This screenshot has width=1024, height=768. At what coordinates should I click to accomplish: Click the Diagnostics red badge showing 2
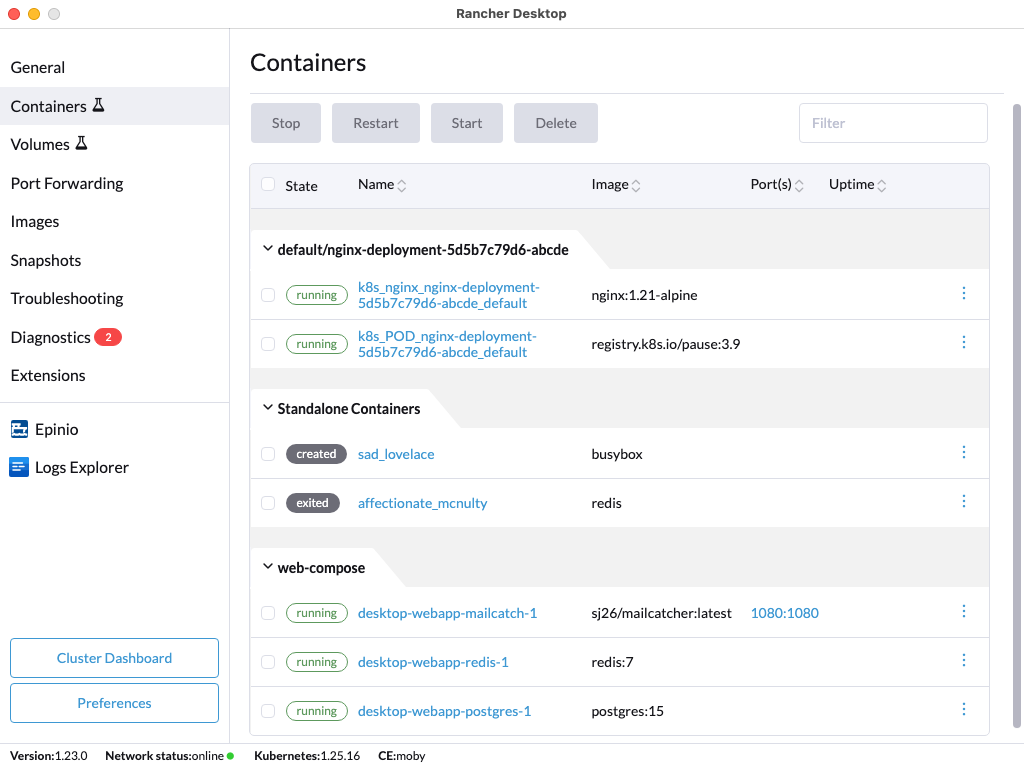(x=108, y=337)
